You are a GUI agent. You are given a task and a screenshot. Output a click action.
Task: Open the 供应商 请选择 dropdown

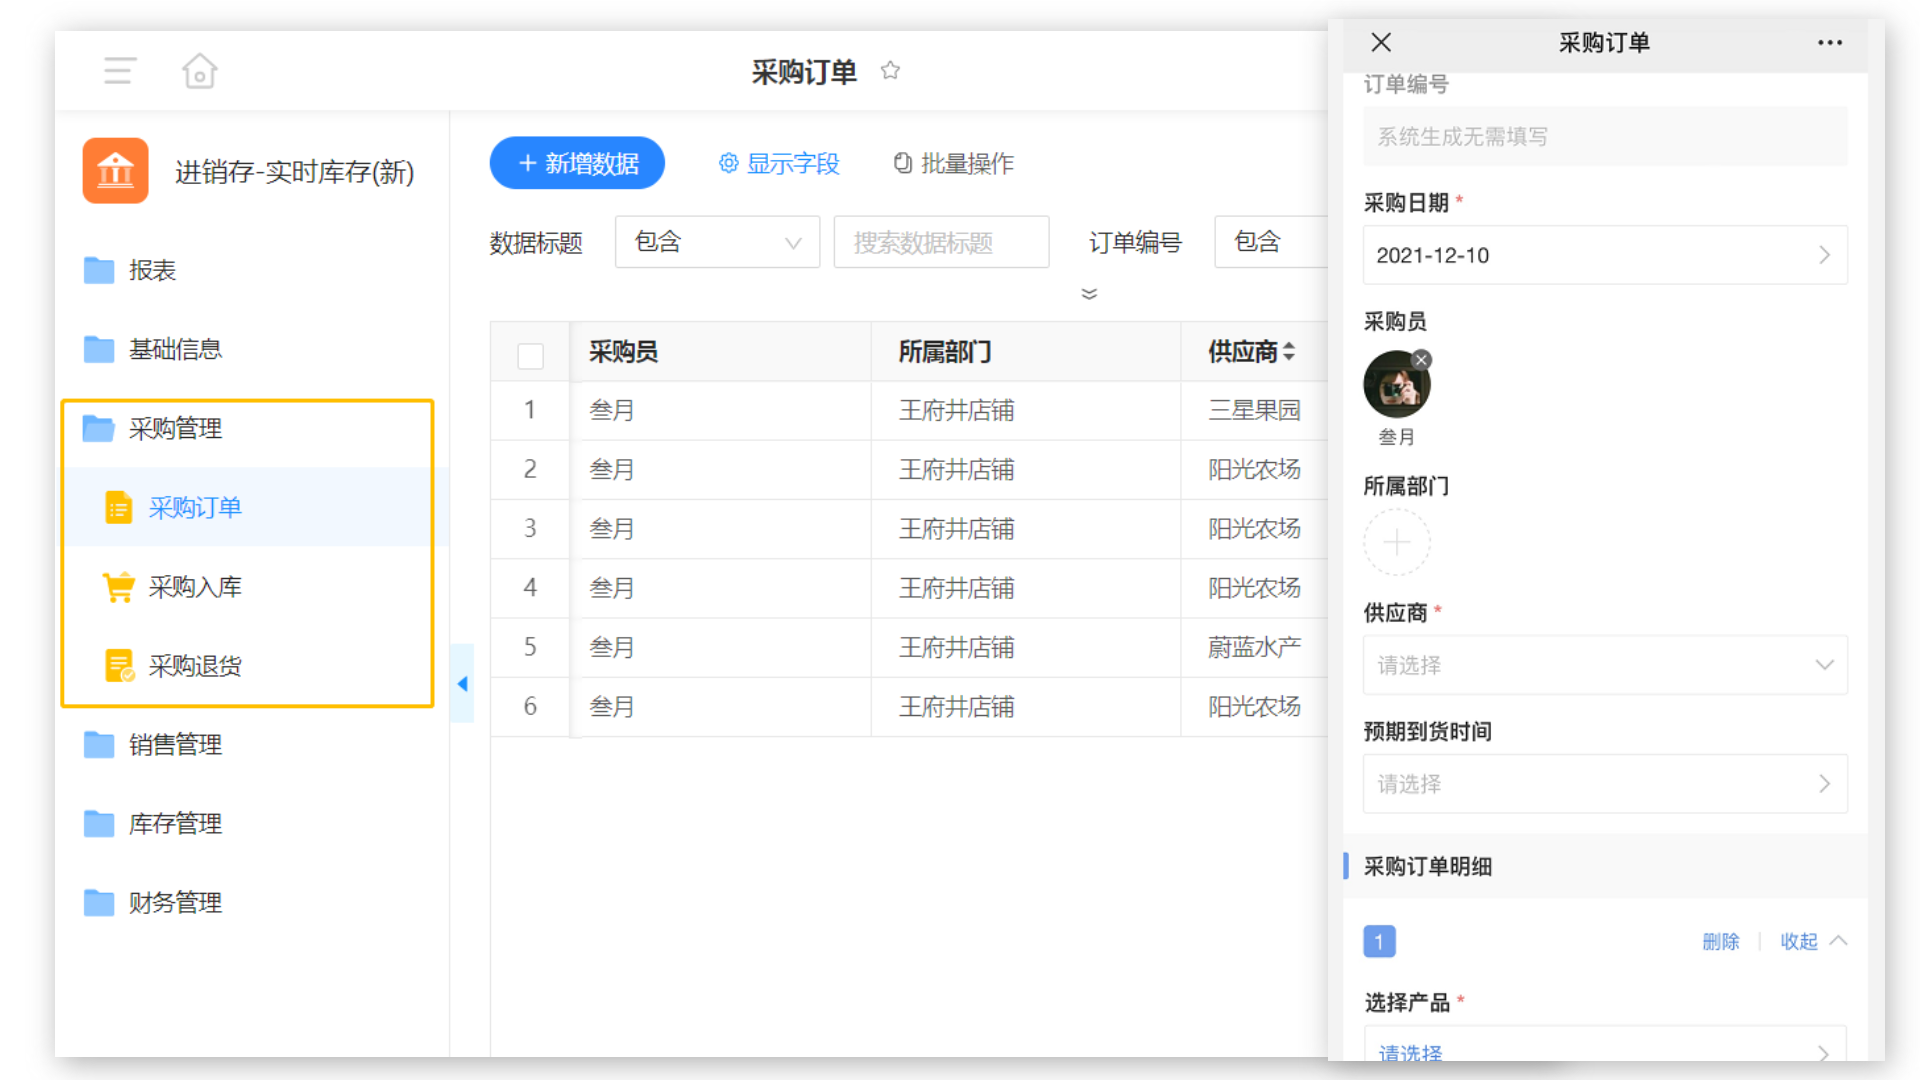[x=1605, y=665]
